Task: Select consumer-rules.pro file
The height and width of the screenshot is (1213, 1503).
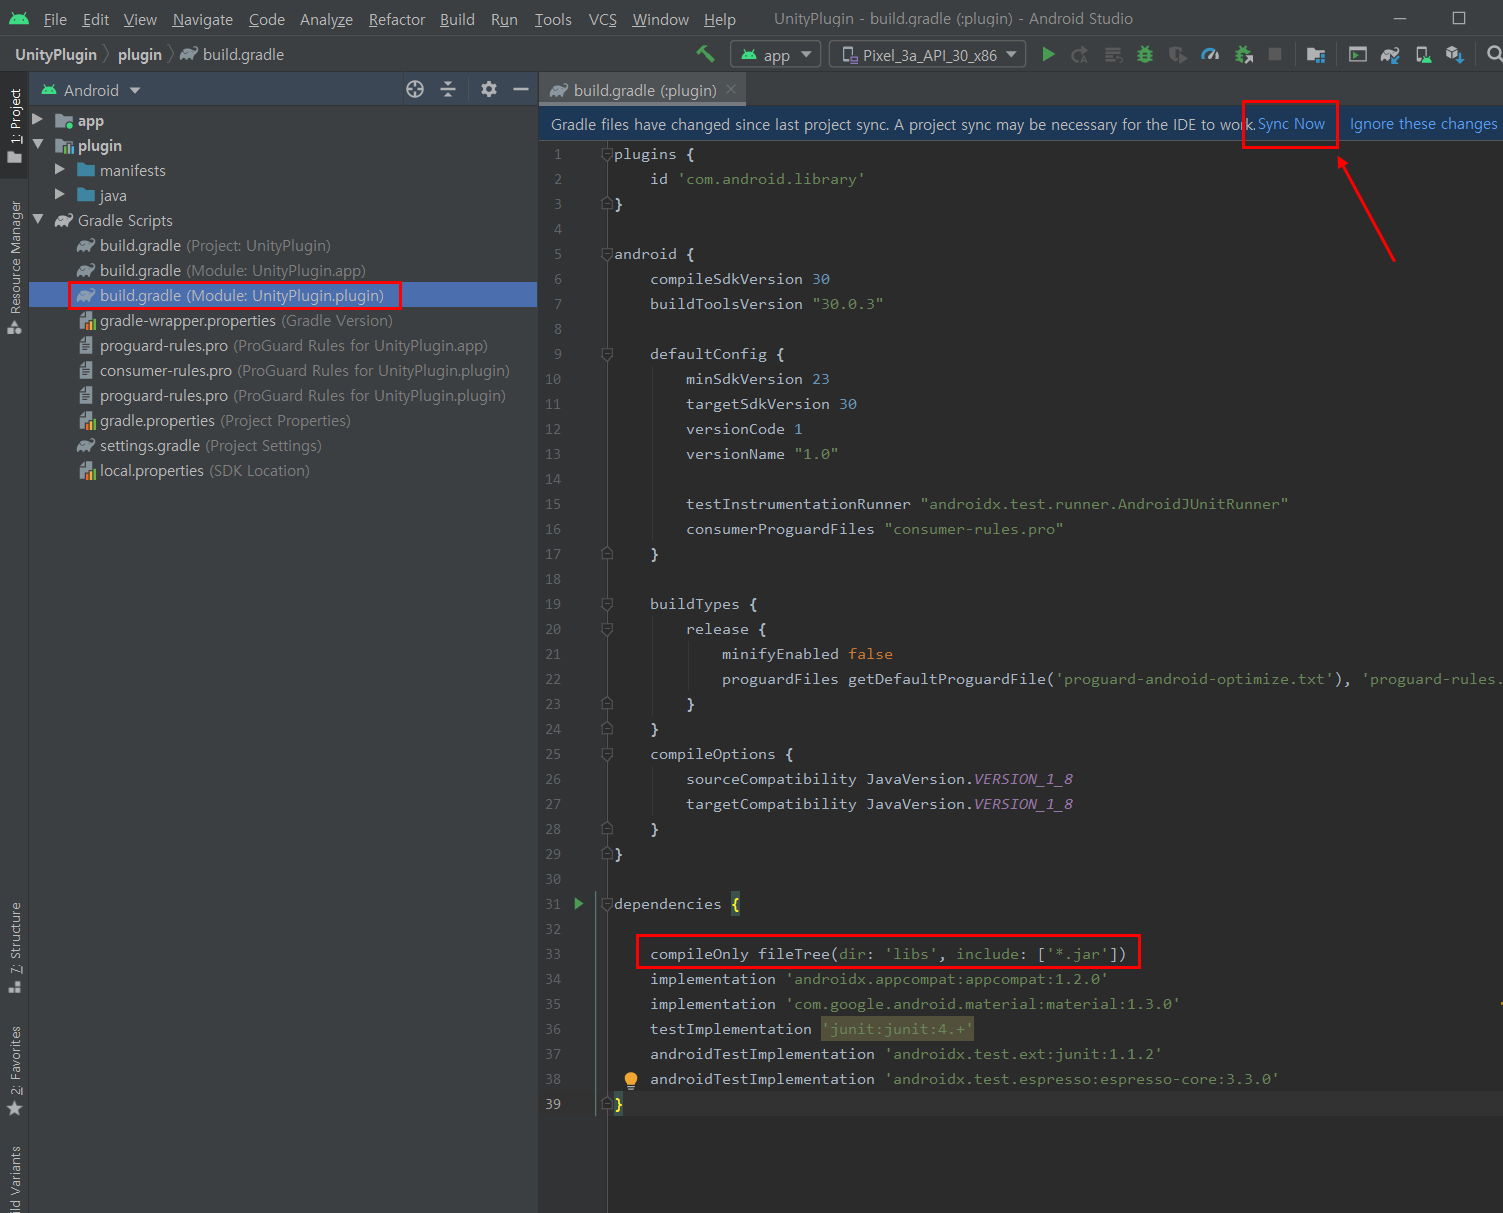Action: (304, 370)
